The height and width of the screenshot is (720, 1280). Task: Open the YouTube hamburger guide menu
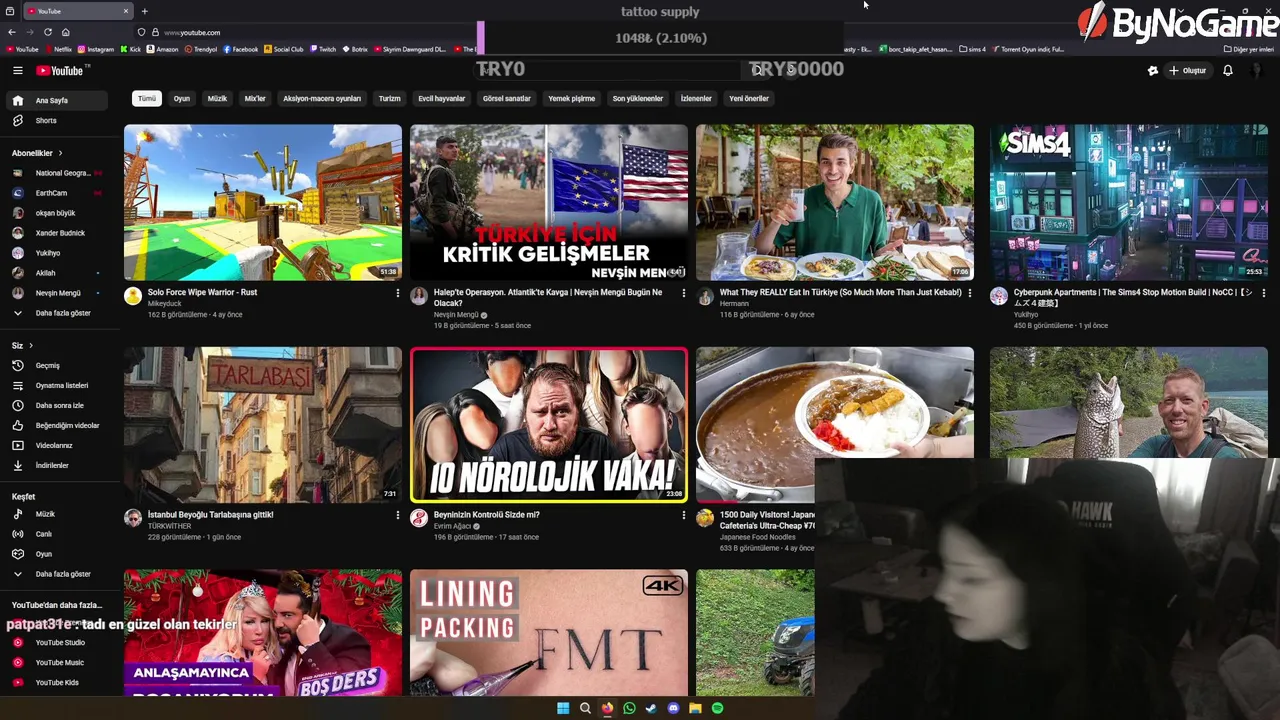[17, 71]
